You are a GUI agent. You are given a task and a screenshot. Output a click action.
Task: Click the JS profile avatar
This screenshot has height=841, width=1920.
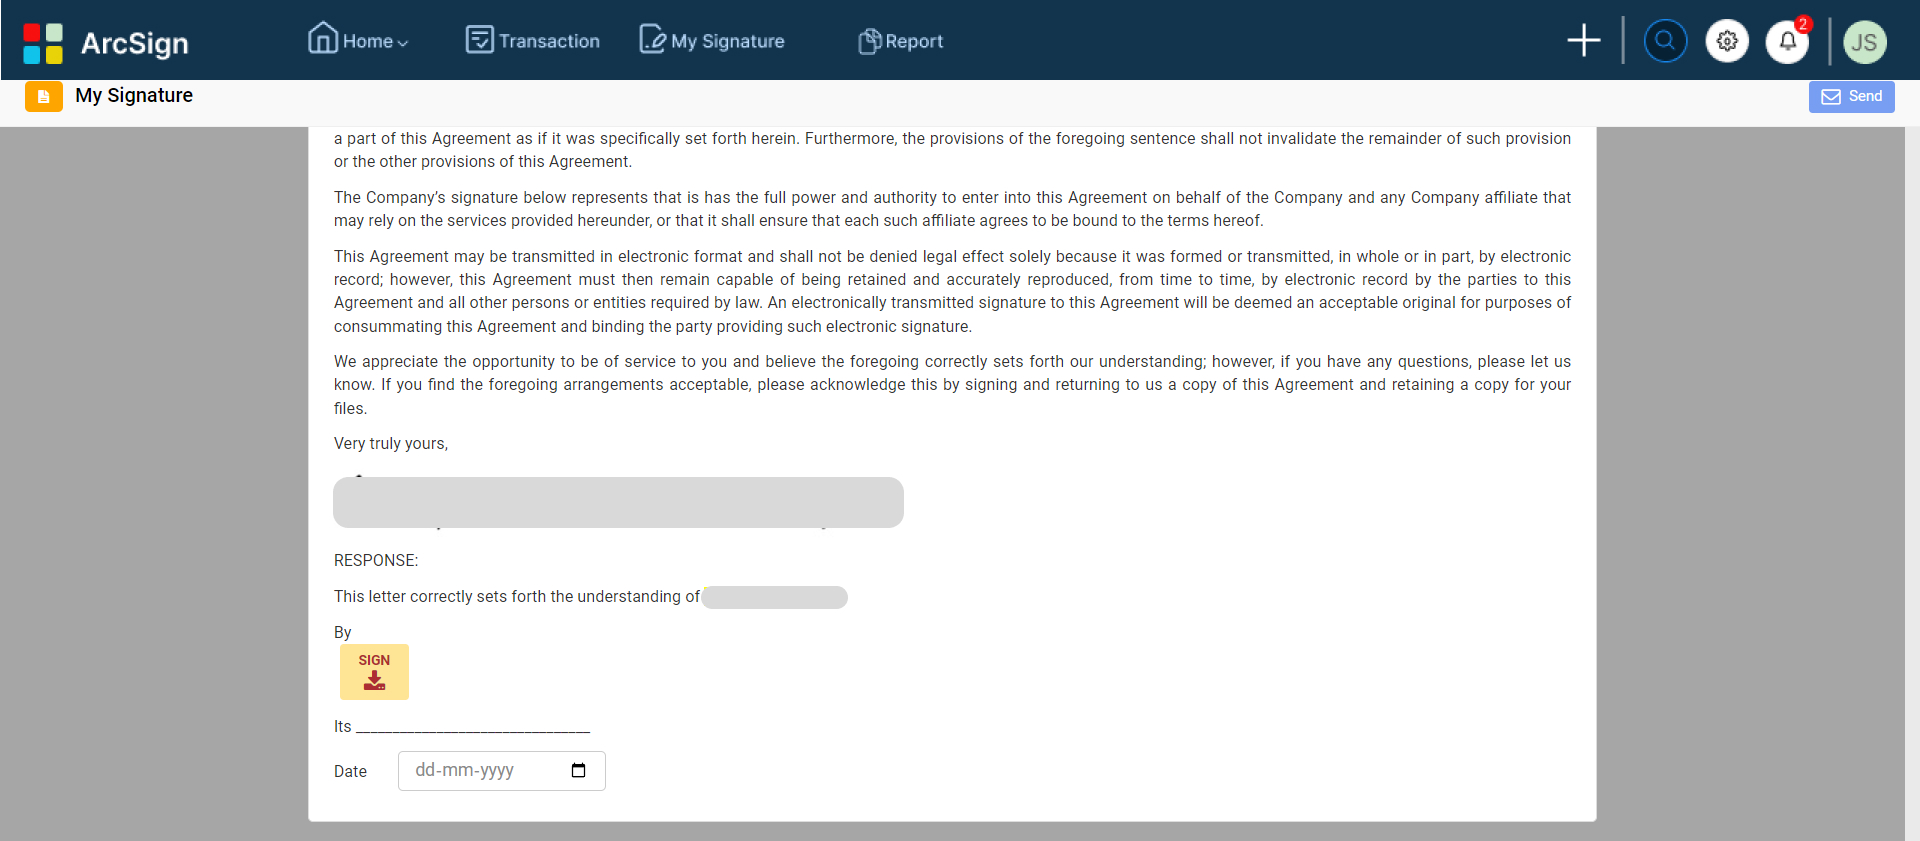point(1865,41)
